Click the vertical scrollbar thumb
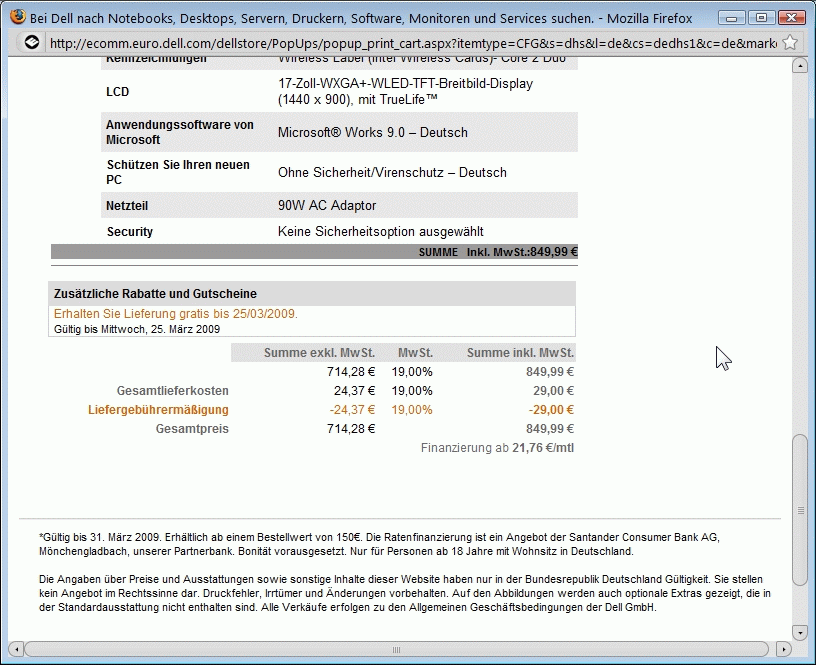The height and width of the screenshot is (665, 816). (x=800, y=510)
